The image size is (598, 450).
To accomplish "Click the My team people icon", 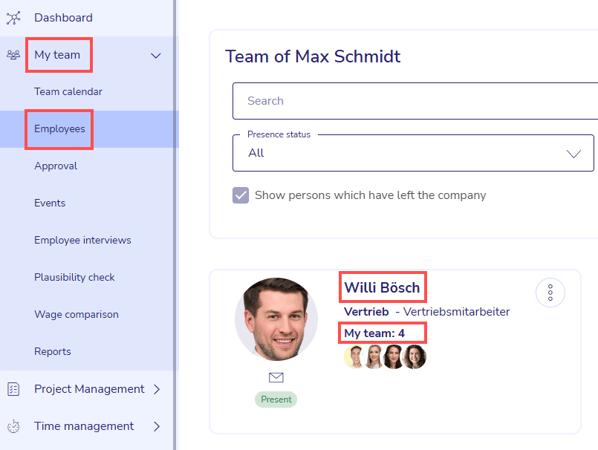I will (x=13, y=55).
